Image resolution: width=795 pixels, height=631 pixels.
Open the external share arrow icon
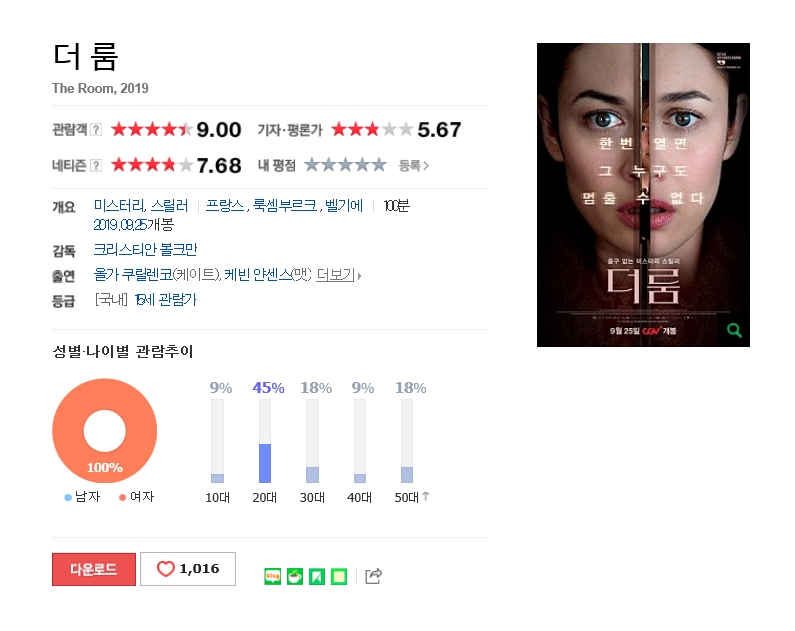pos(373,576)
